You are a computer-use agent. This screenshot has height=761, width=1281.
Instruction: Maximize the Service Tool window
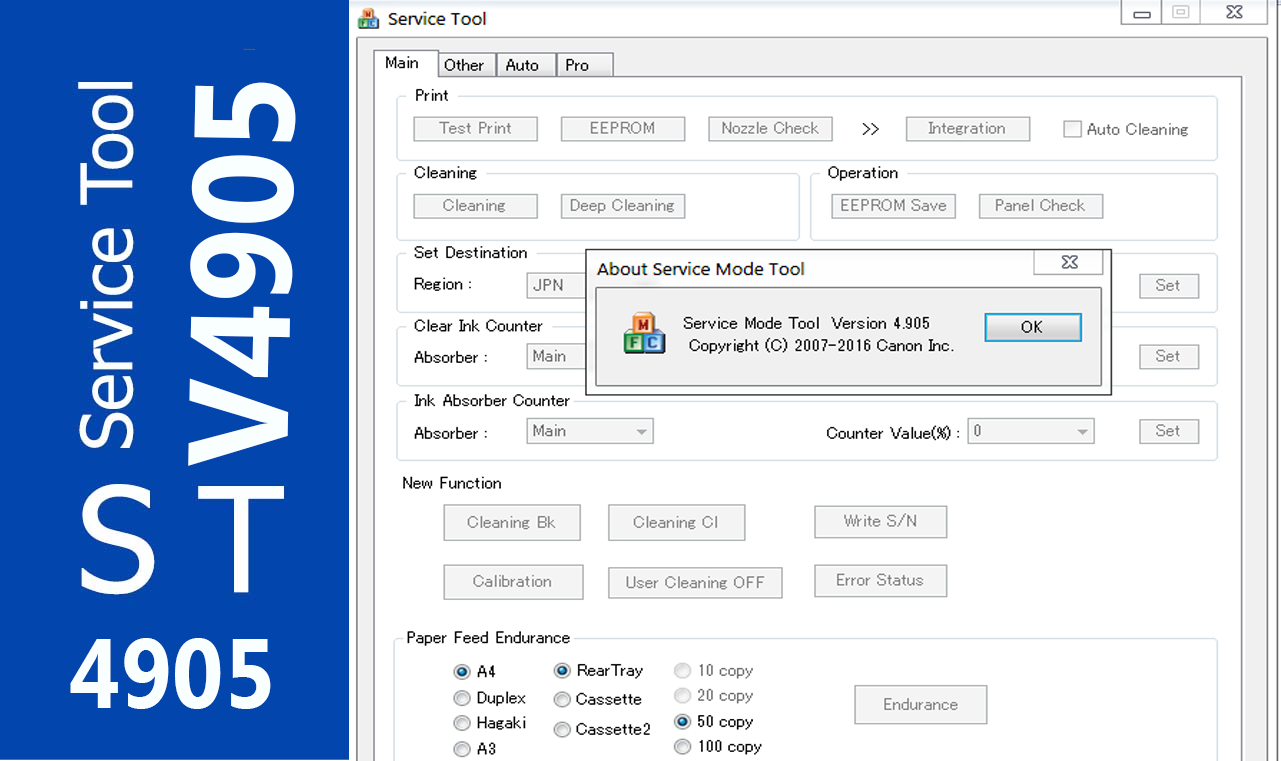coord(1181,12)
